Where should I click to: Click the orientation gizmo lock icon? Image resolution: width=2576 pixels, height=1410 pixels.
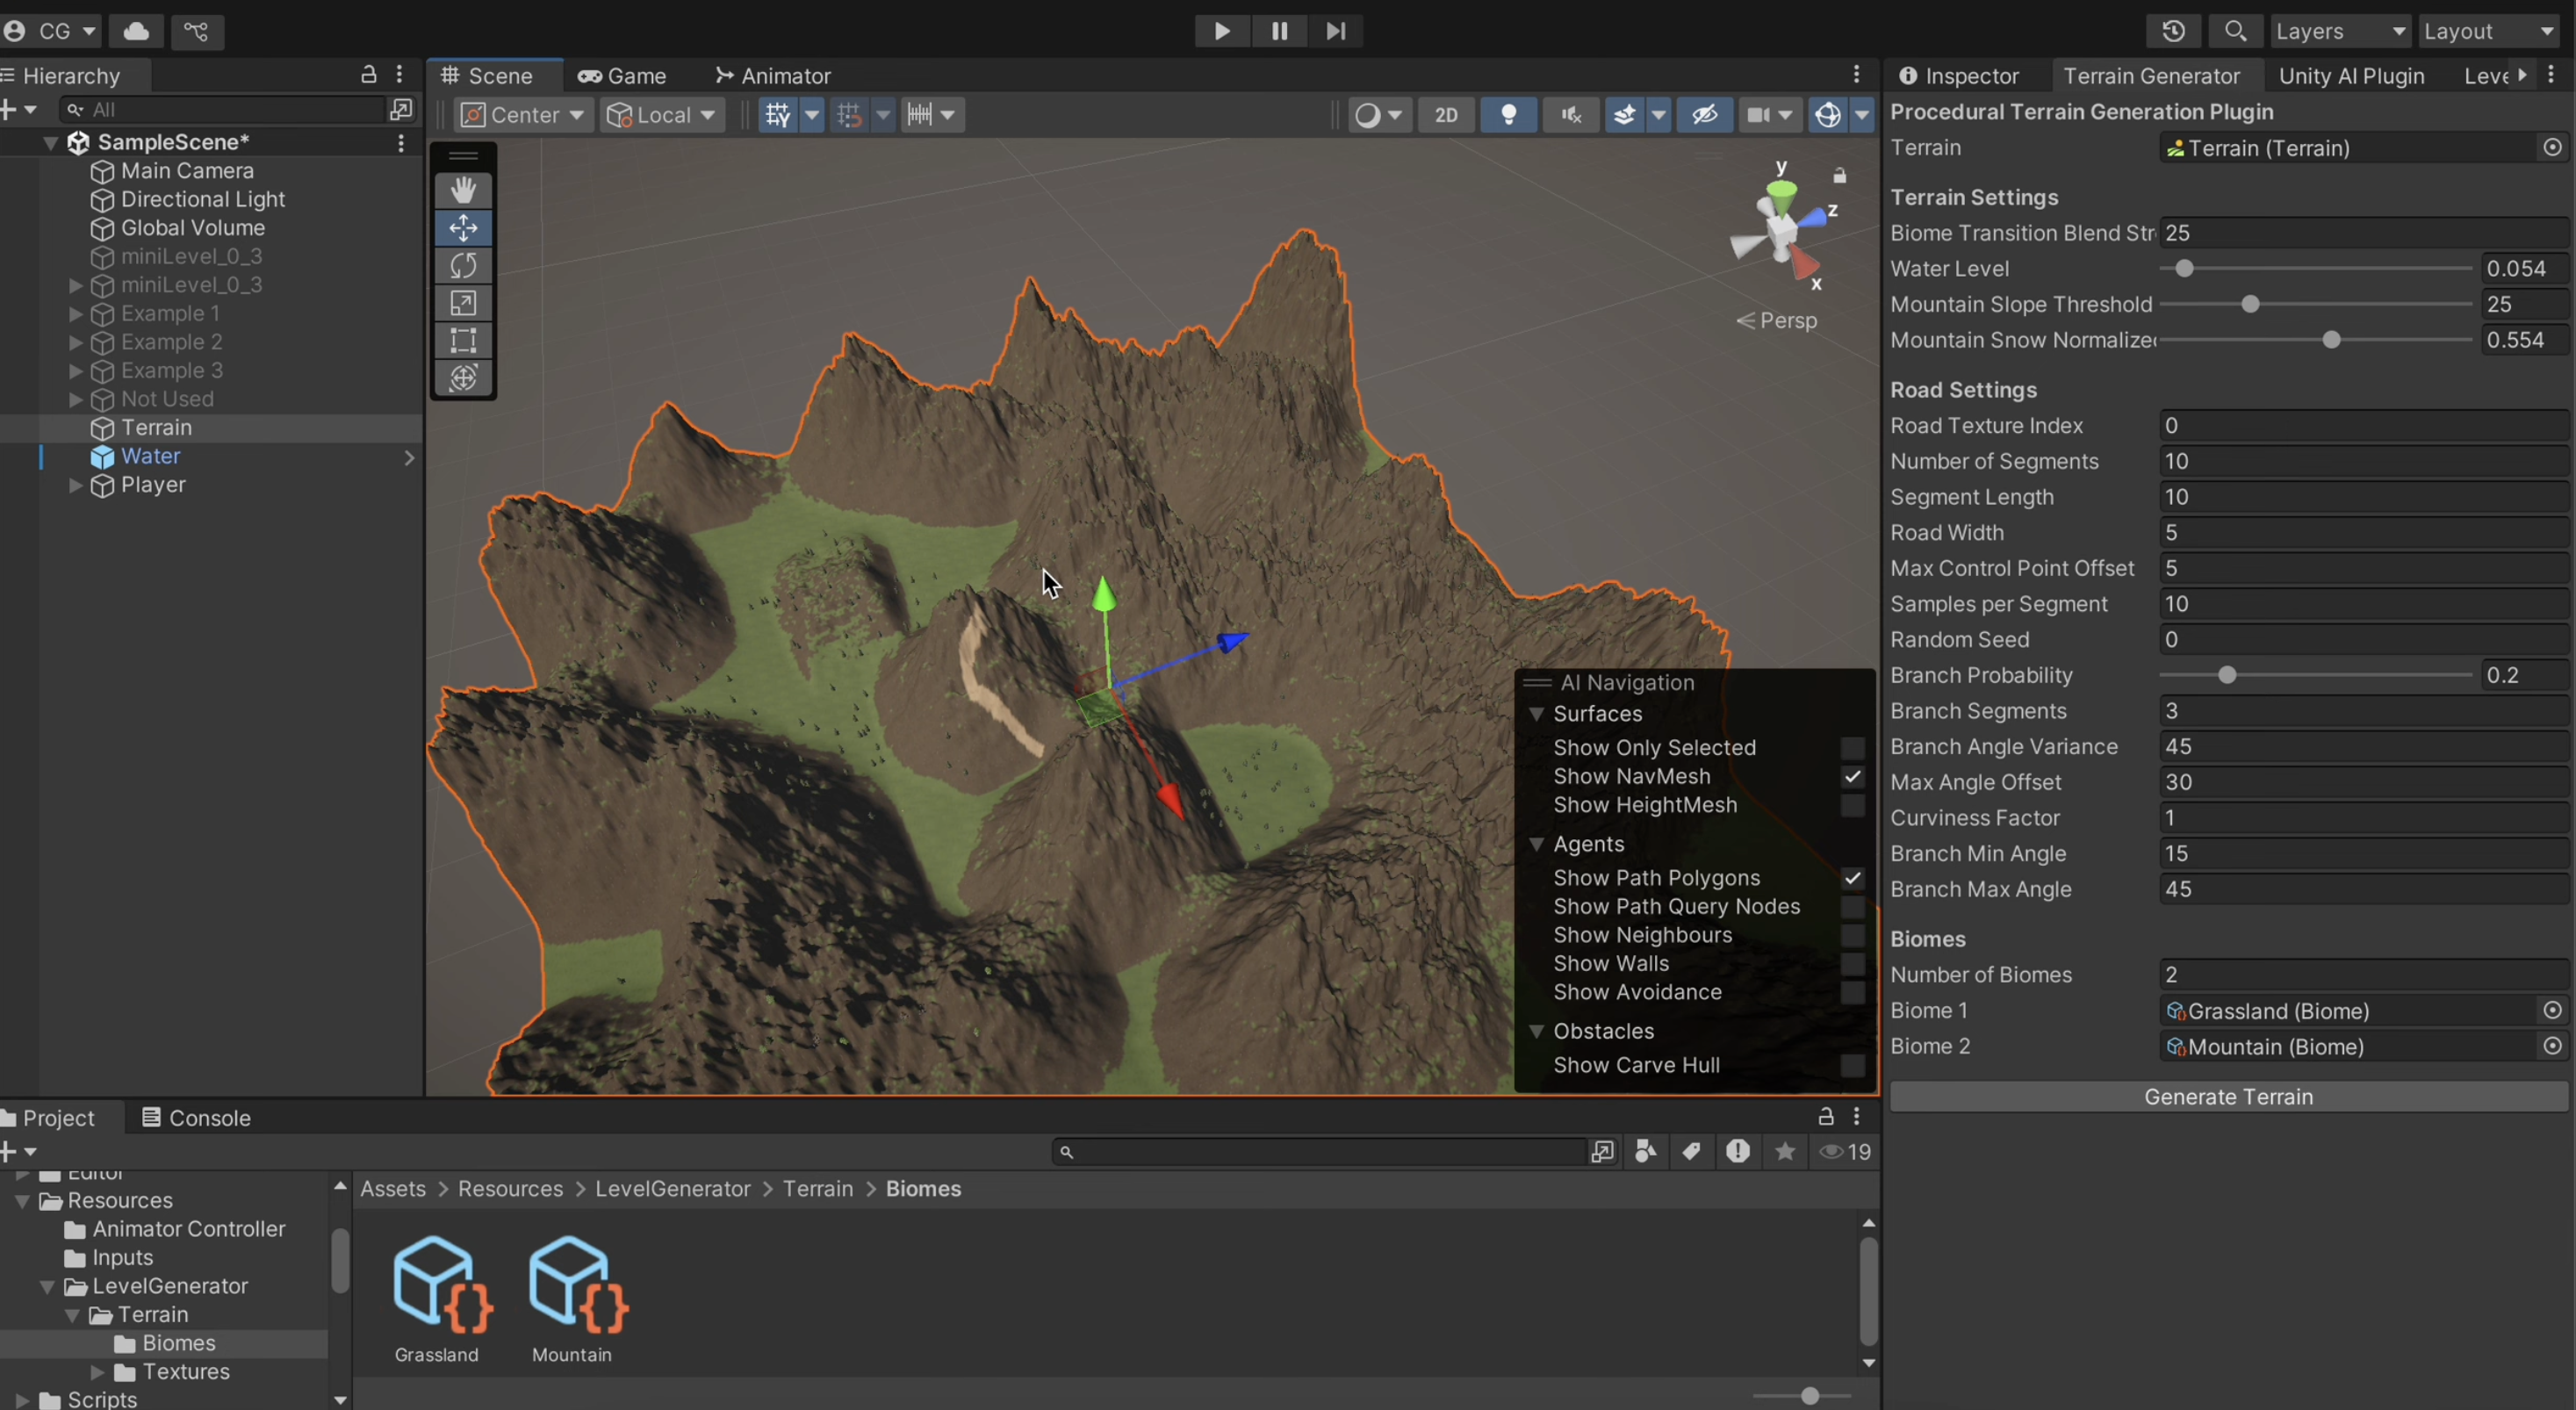click(1839, 176)
